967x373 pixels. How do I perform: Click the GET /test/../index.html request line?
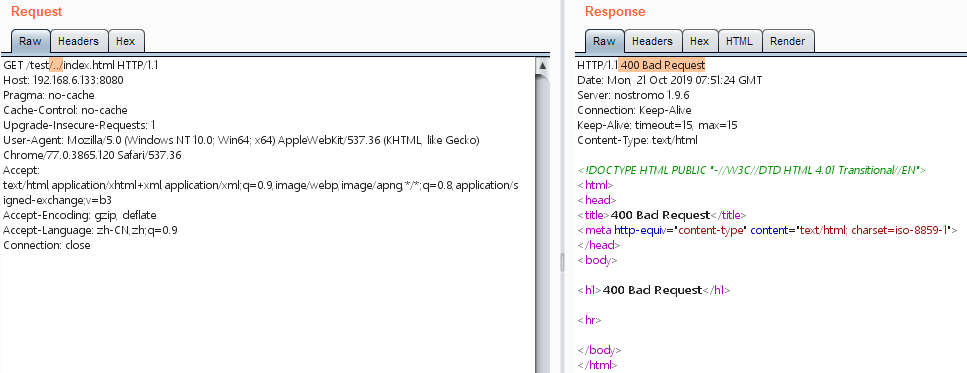click(81, 65)
